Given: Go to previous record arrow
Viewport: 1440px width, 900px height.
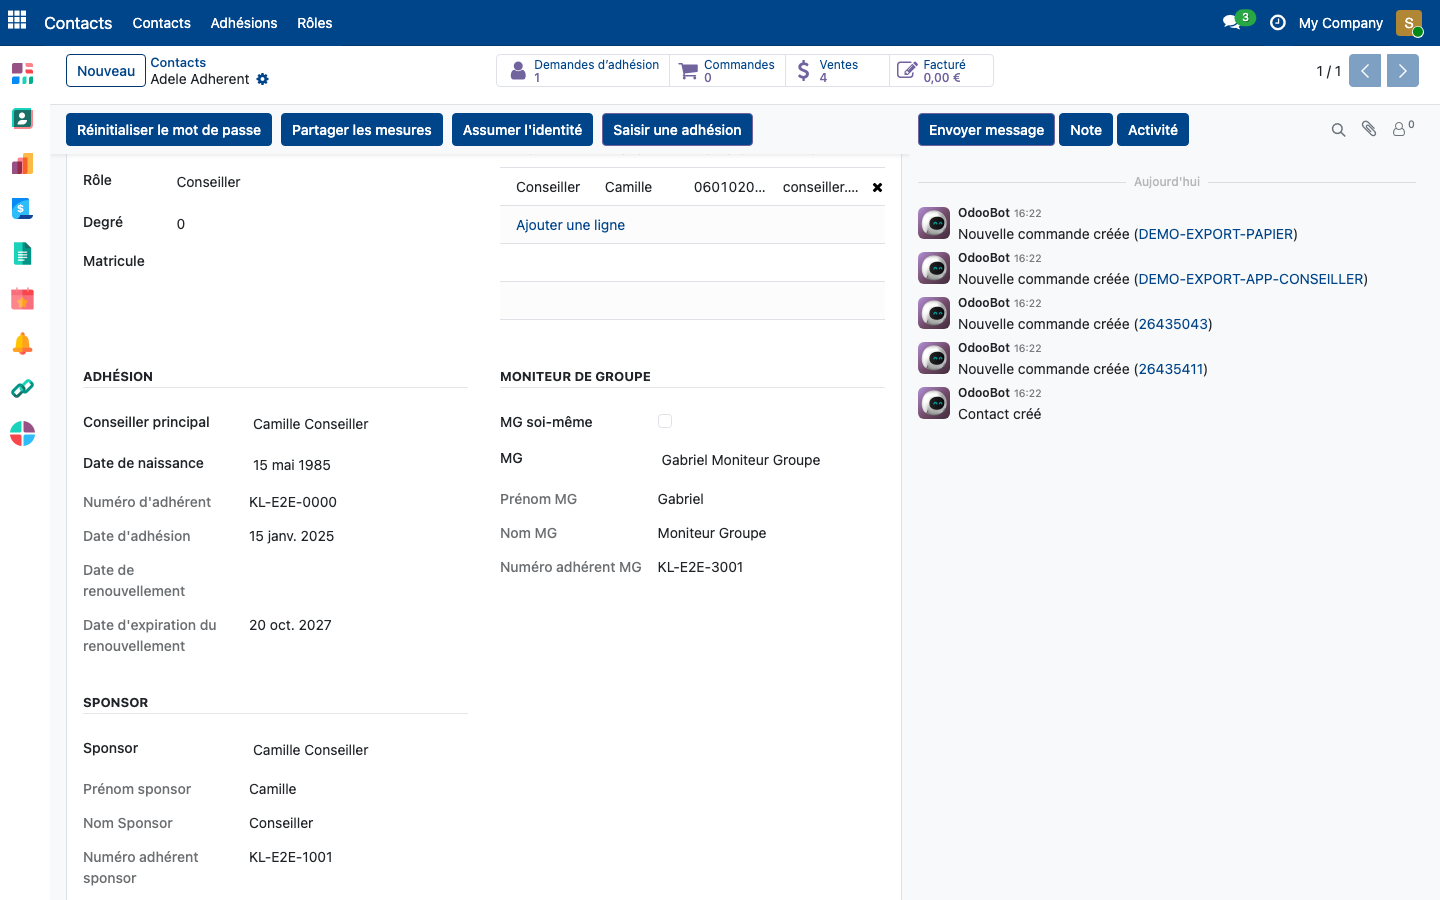Looking at the screenshot, I should click(1365, 71).
